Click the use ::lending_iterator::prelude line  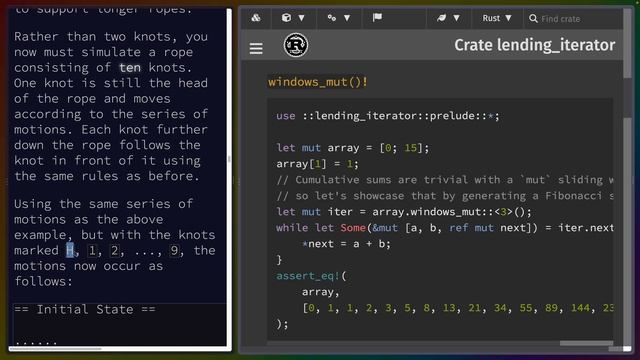pos(388,116)
